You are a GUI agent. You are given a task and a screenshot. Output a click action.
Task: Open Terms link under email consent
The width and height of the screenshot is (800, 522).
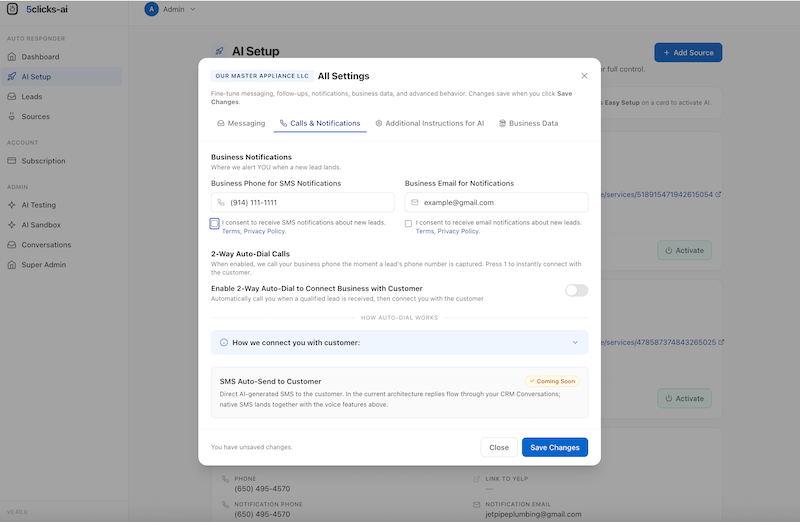pyautogui.click(x=424, y=231)
